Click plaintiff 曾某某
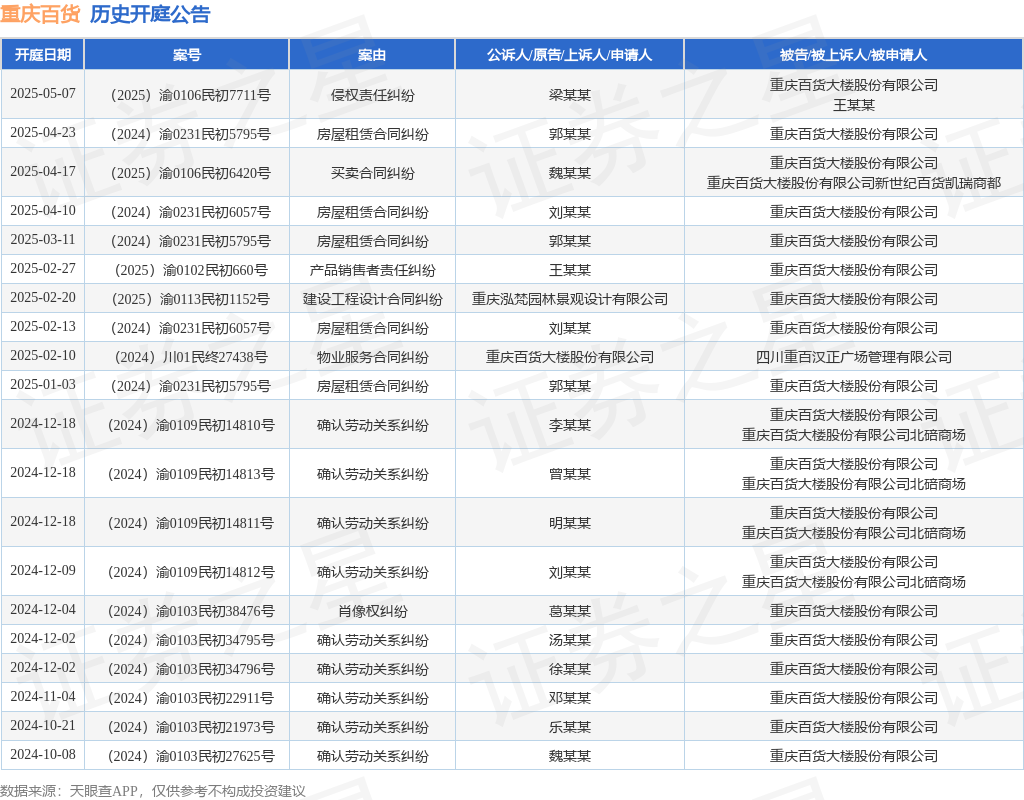 (569, 474)
